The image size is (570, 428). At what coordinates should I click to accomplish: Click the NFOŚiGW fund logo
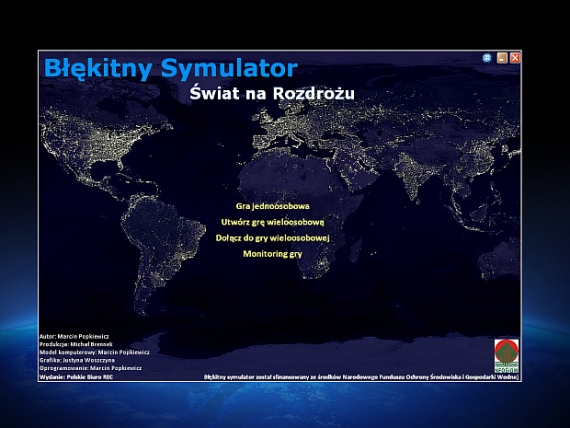pos(506,356)
